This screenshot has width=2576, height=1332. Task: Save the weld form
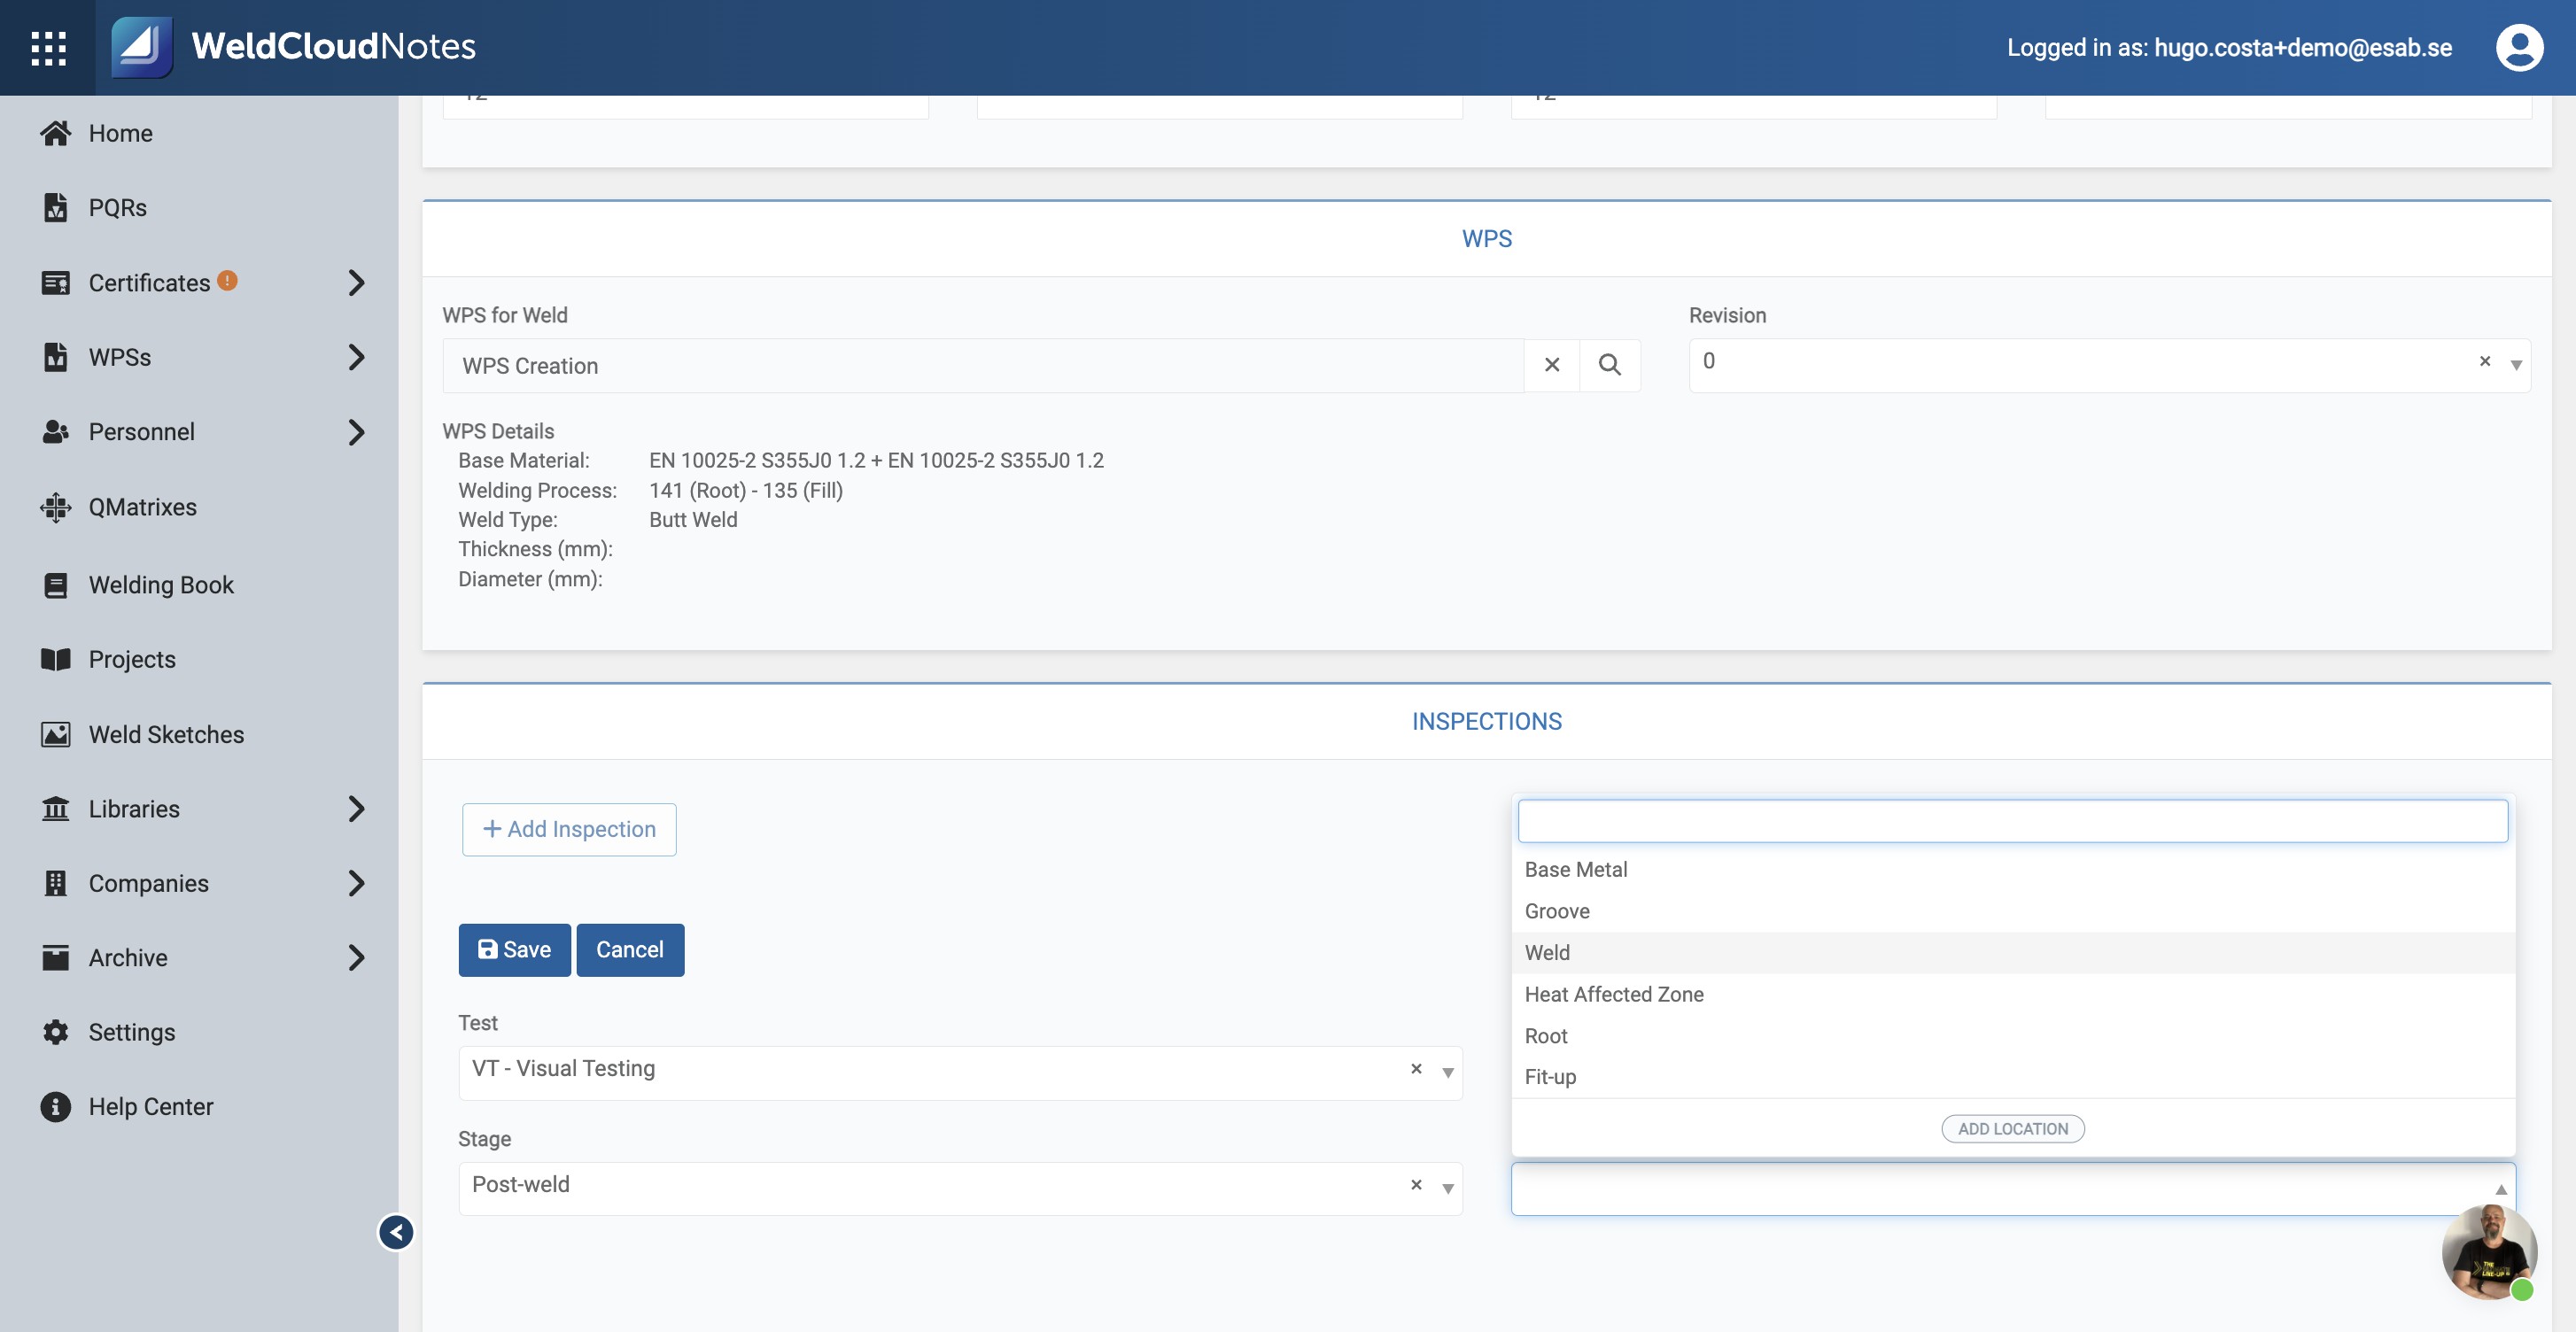(514, 950)
